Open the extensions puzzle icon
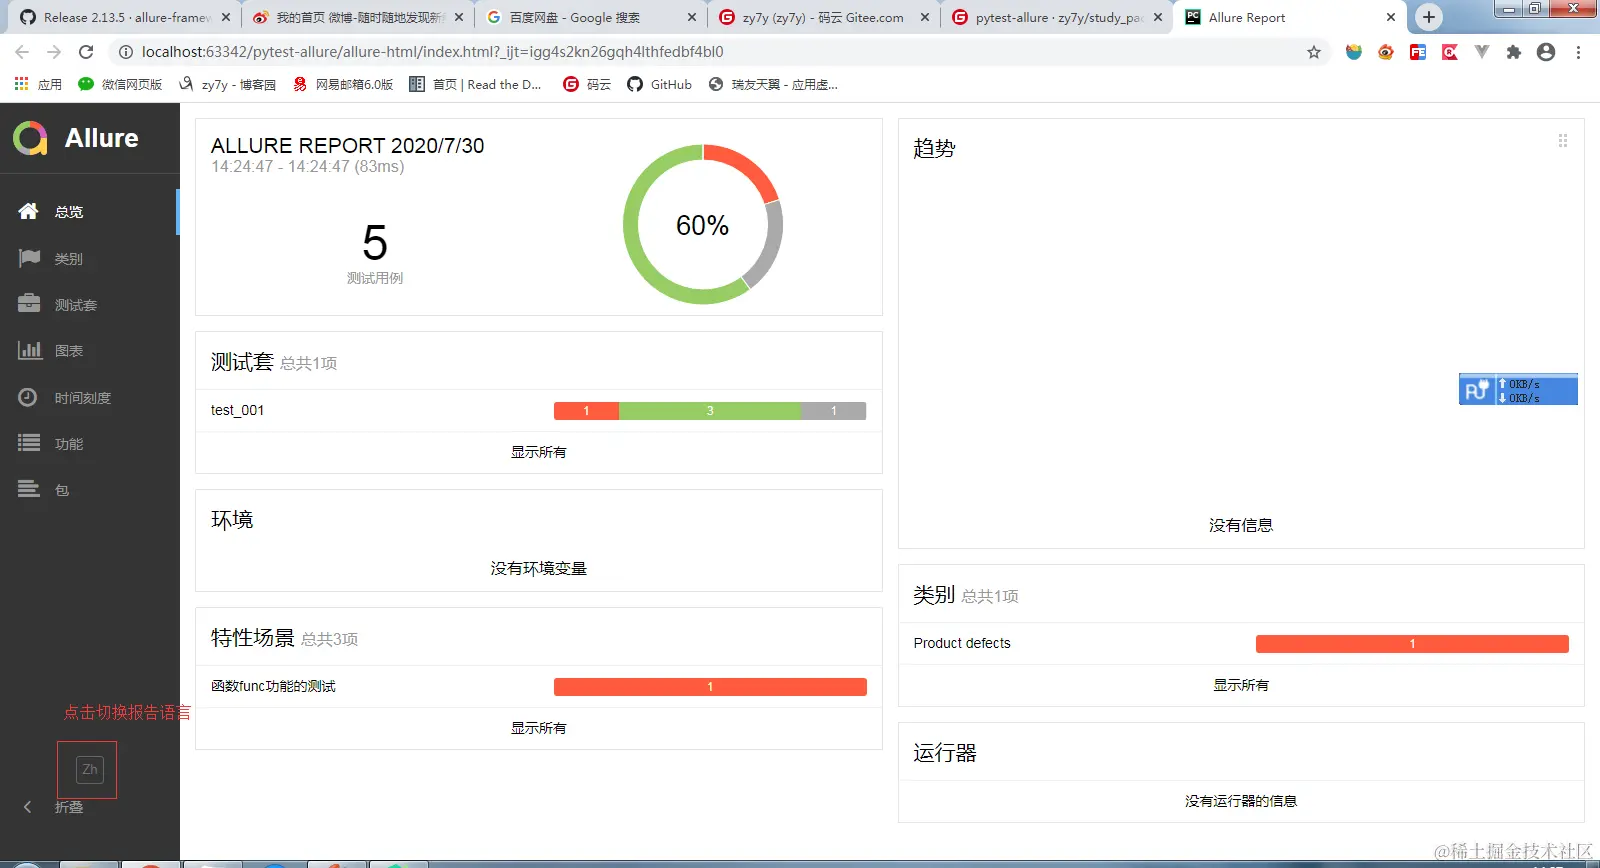1600x868 pixels. (1514, 52)
